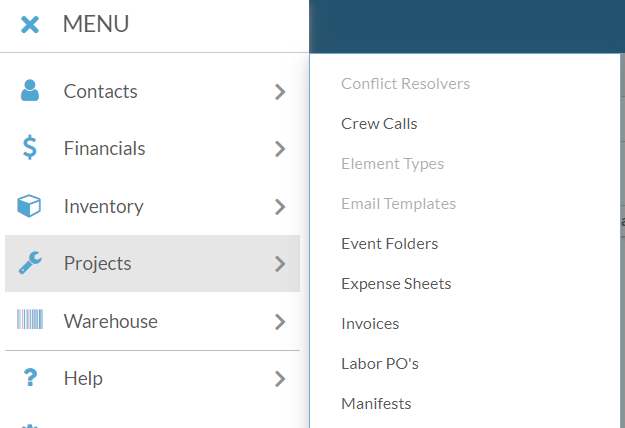Expand the Contacts submenu chevron
The height and width of the screenshot is (428, 625).
[x=280, y=92]
